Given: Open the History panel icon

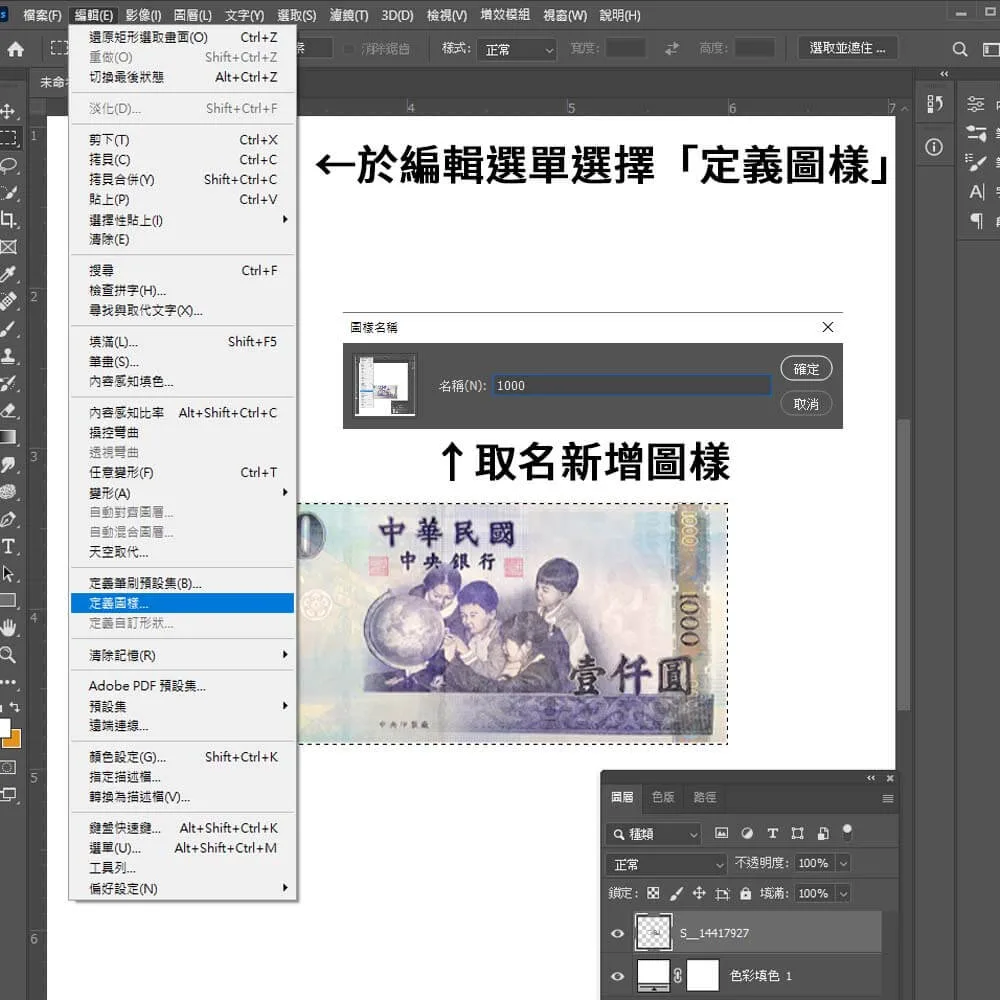Looking at the screenshot, I should (934, 103).
